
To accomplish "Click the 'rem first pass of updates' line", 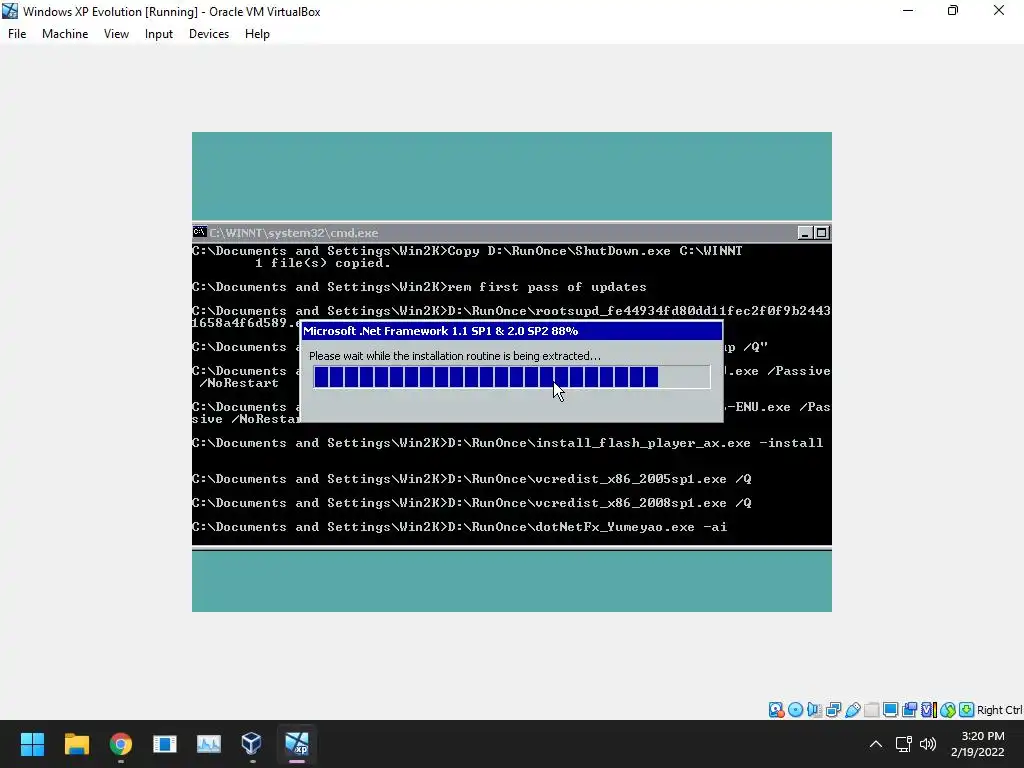I will pyautogui.click(x=419, y=287).
